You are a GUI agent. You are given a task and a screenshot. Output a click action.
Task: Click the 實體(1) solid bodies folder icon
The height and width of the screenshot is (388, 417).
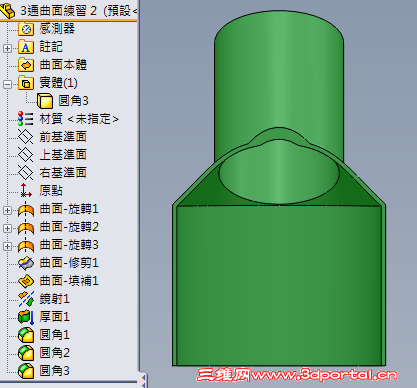click(x=26, y=83)
